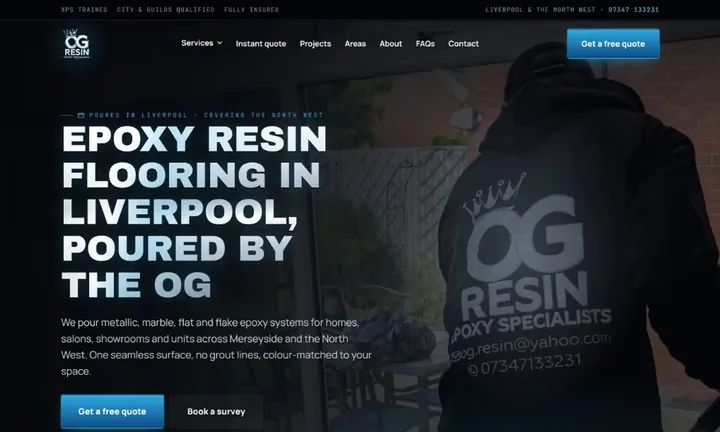Click the OG Resin crown logo
The height and width of the screenshot is (432, 720).
pyautogui.click(x=77, y=44)
